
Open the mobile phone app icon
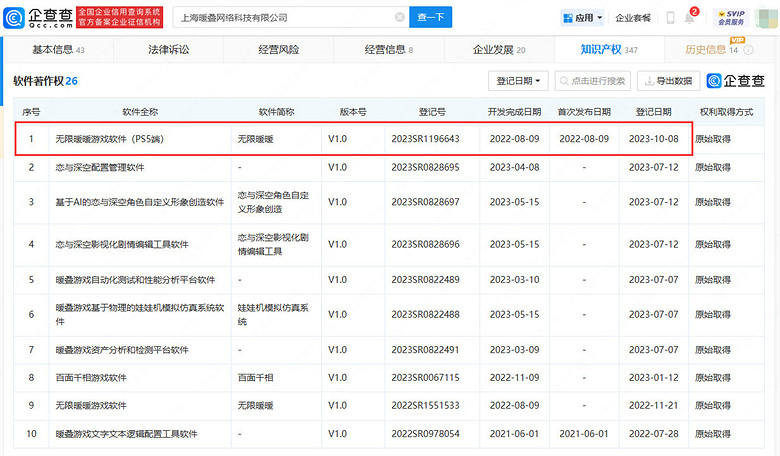pos(671,17)
